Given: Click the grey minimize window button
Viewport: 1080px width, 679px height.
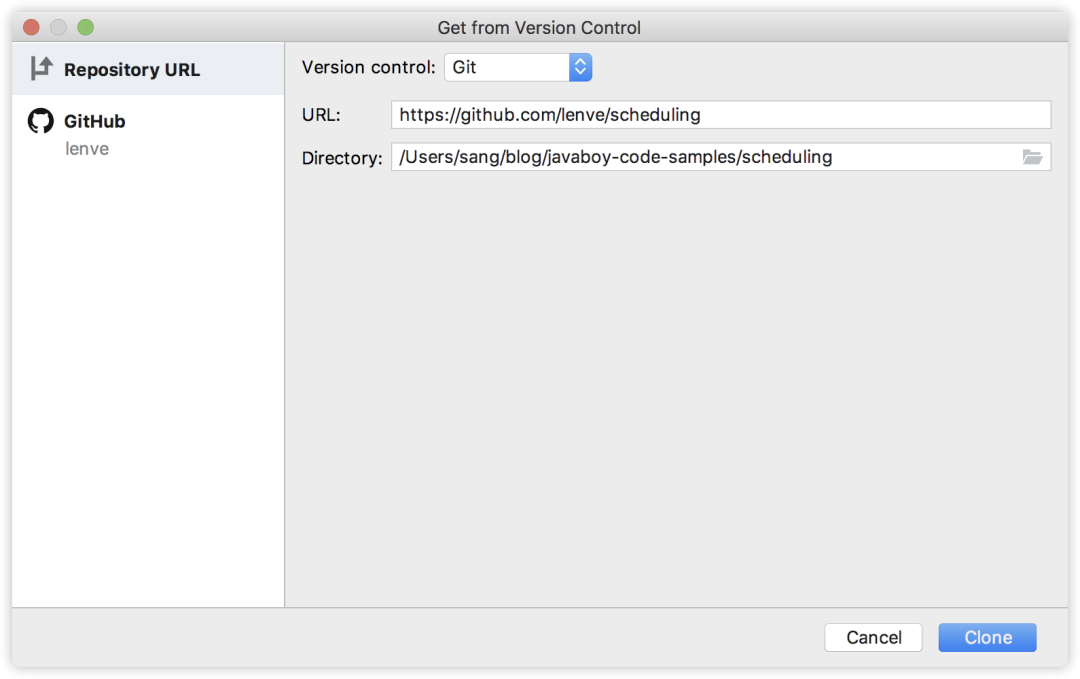Looking at the screenshot, I should (x=59, y=27).
